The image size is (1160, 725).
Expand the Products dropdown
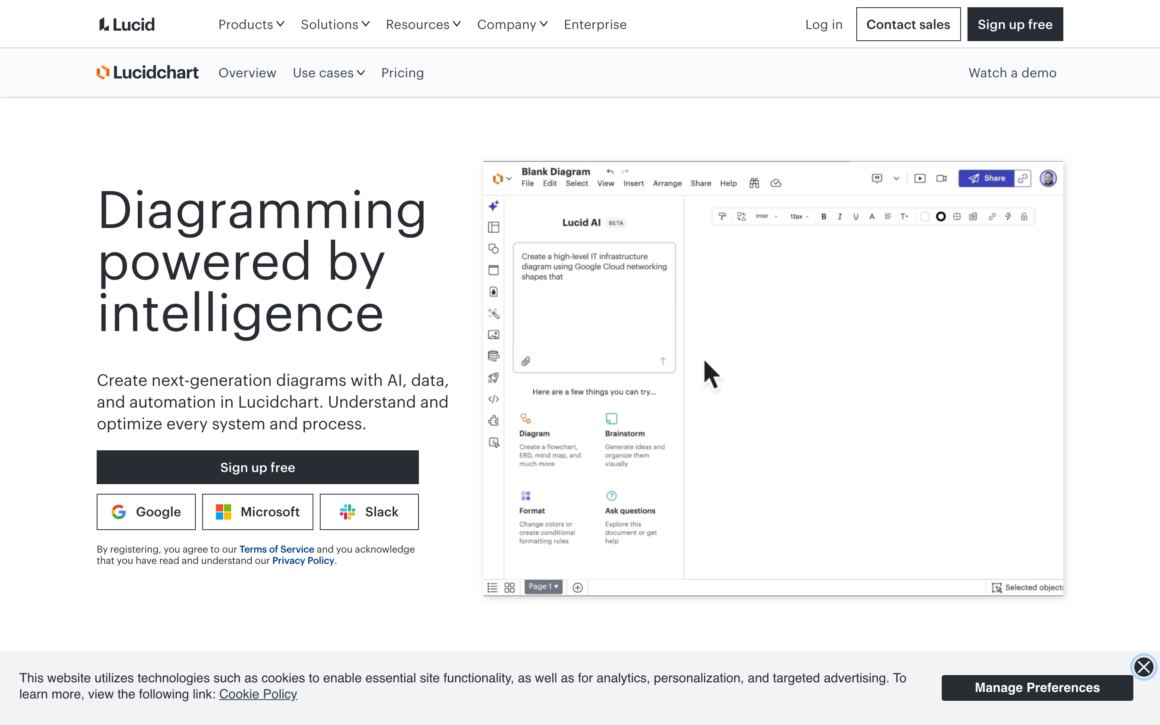tap(251, 24)
